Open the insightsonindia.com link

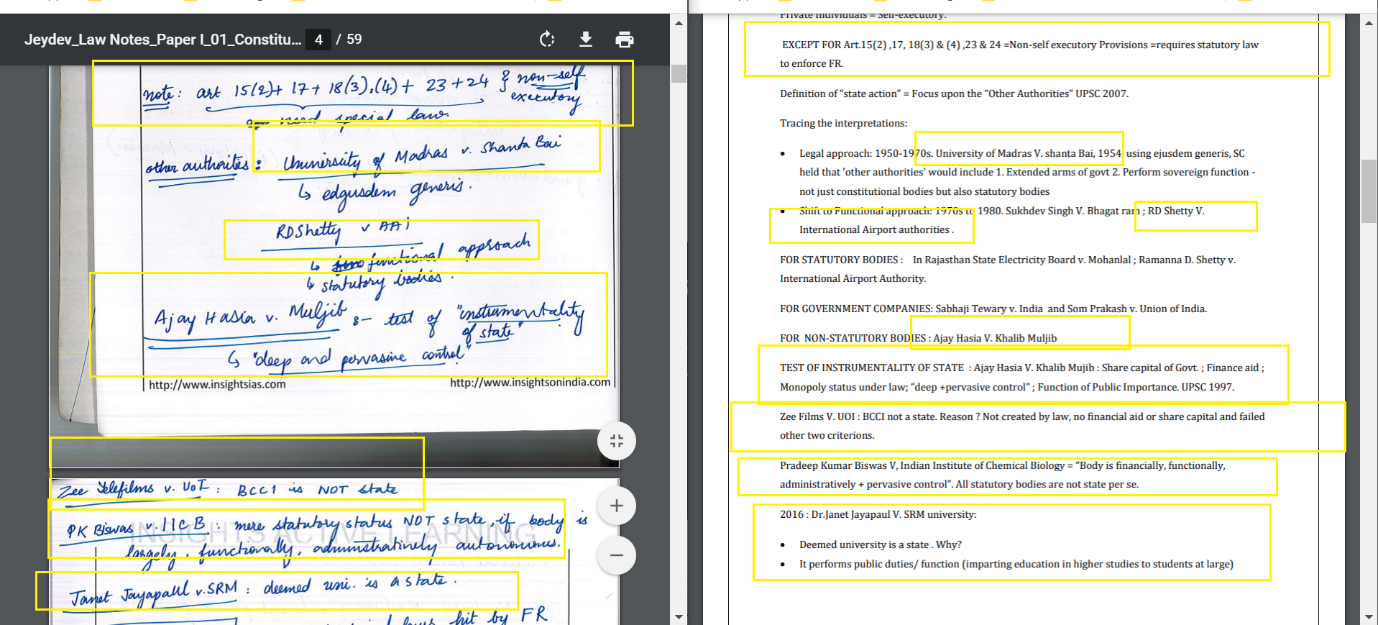click(x=528, y=383)
